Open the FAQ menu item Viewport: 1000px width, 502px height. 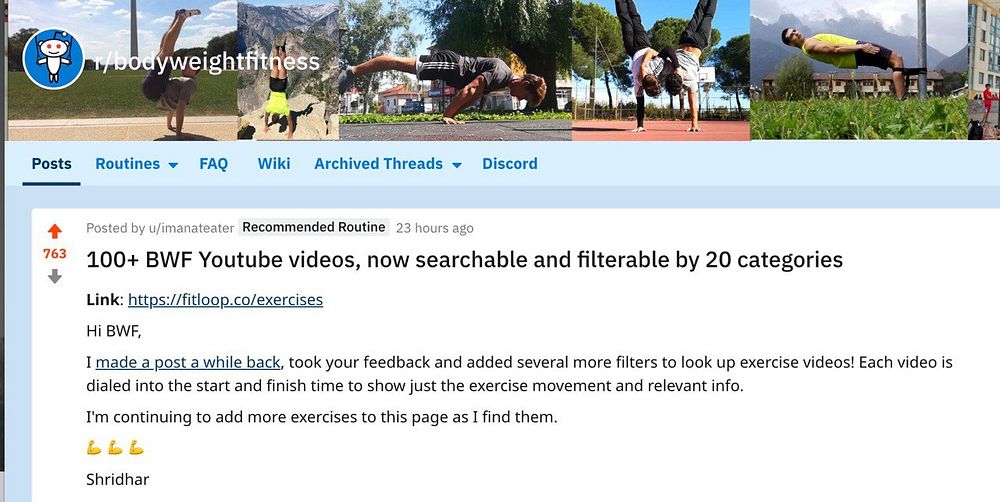[213, 163]
